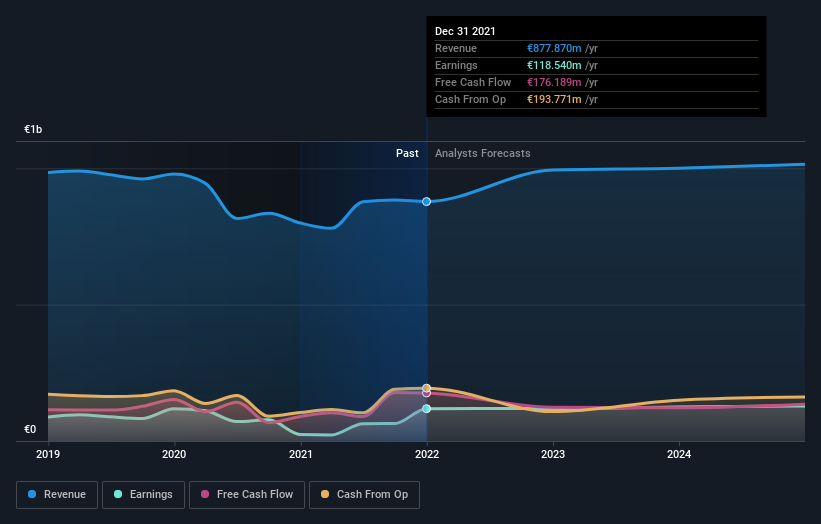Click the pink Free Cash Flow data point
Screen dimensions: 821x524
[x=427, y=394]
